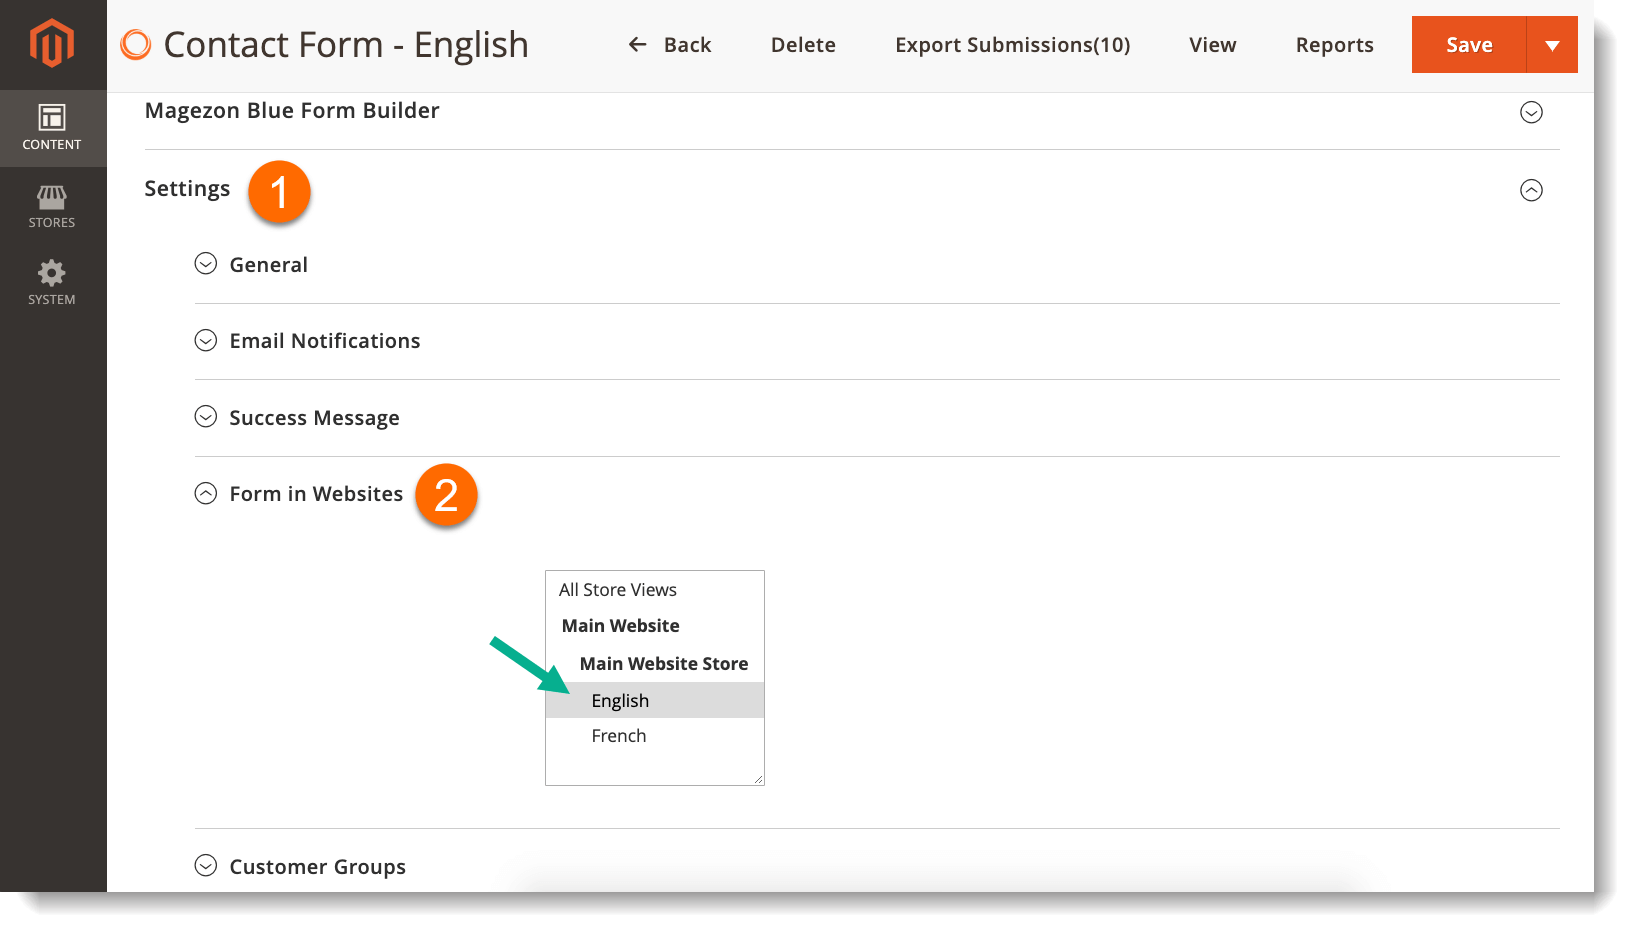Save the contact form

tap(1468, 44)
